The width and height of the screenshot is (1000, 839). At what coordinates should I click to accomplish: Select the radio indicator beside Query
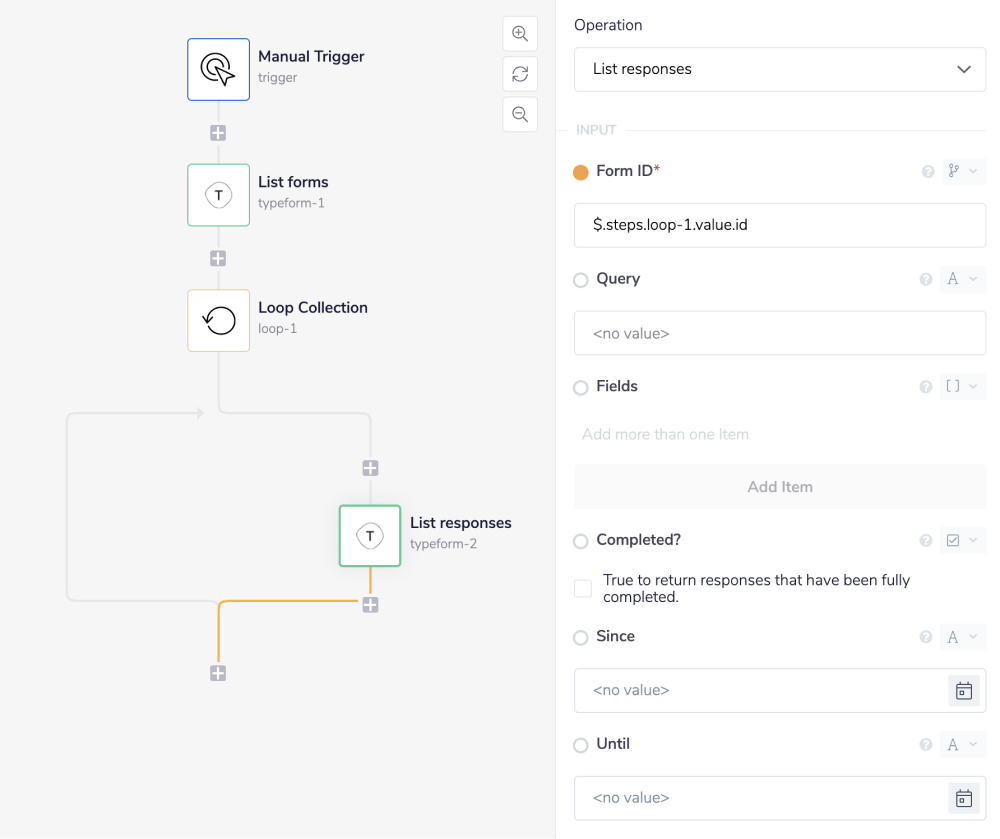click(580, 279)
